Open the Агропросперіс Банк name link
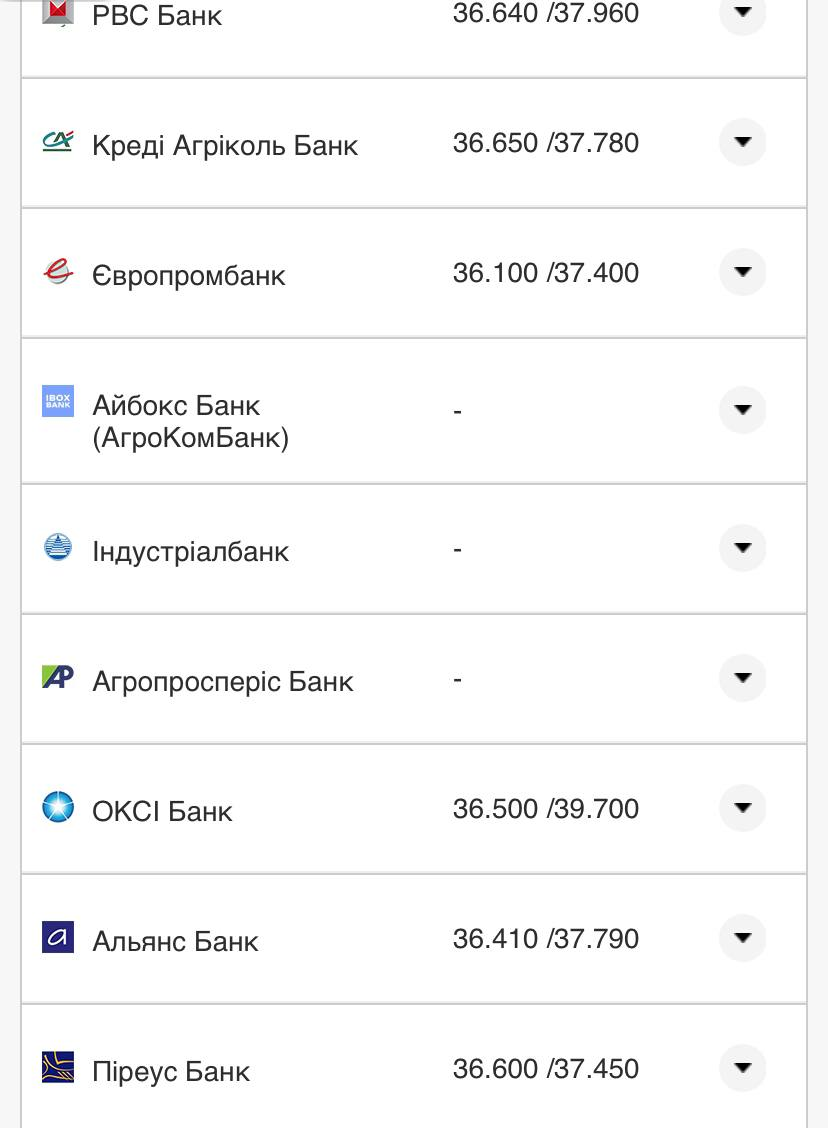This screenshot has width=828, height=1128. coord(222,681)
